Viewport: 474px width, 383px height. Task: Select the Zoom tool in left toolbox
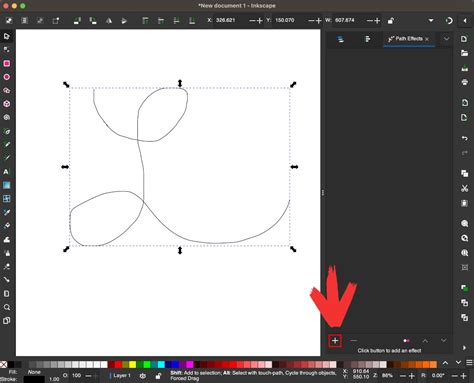coord(7,307)
